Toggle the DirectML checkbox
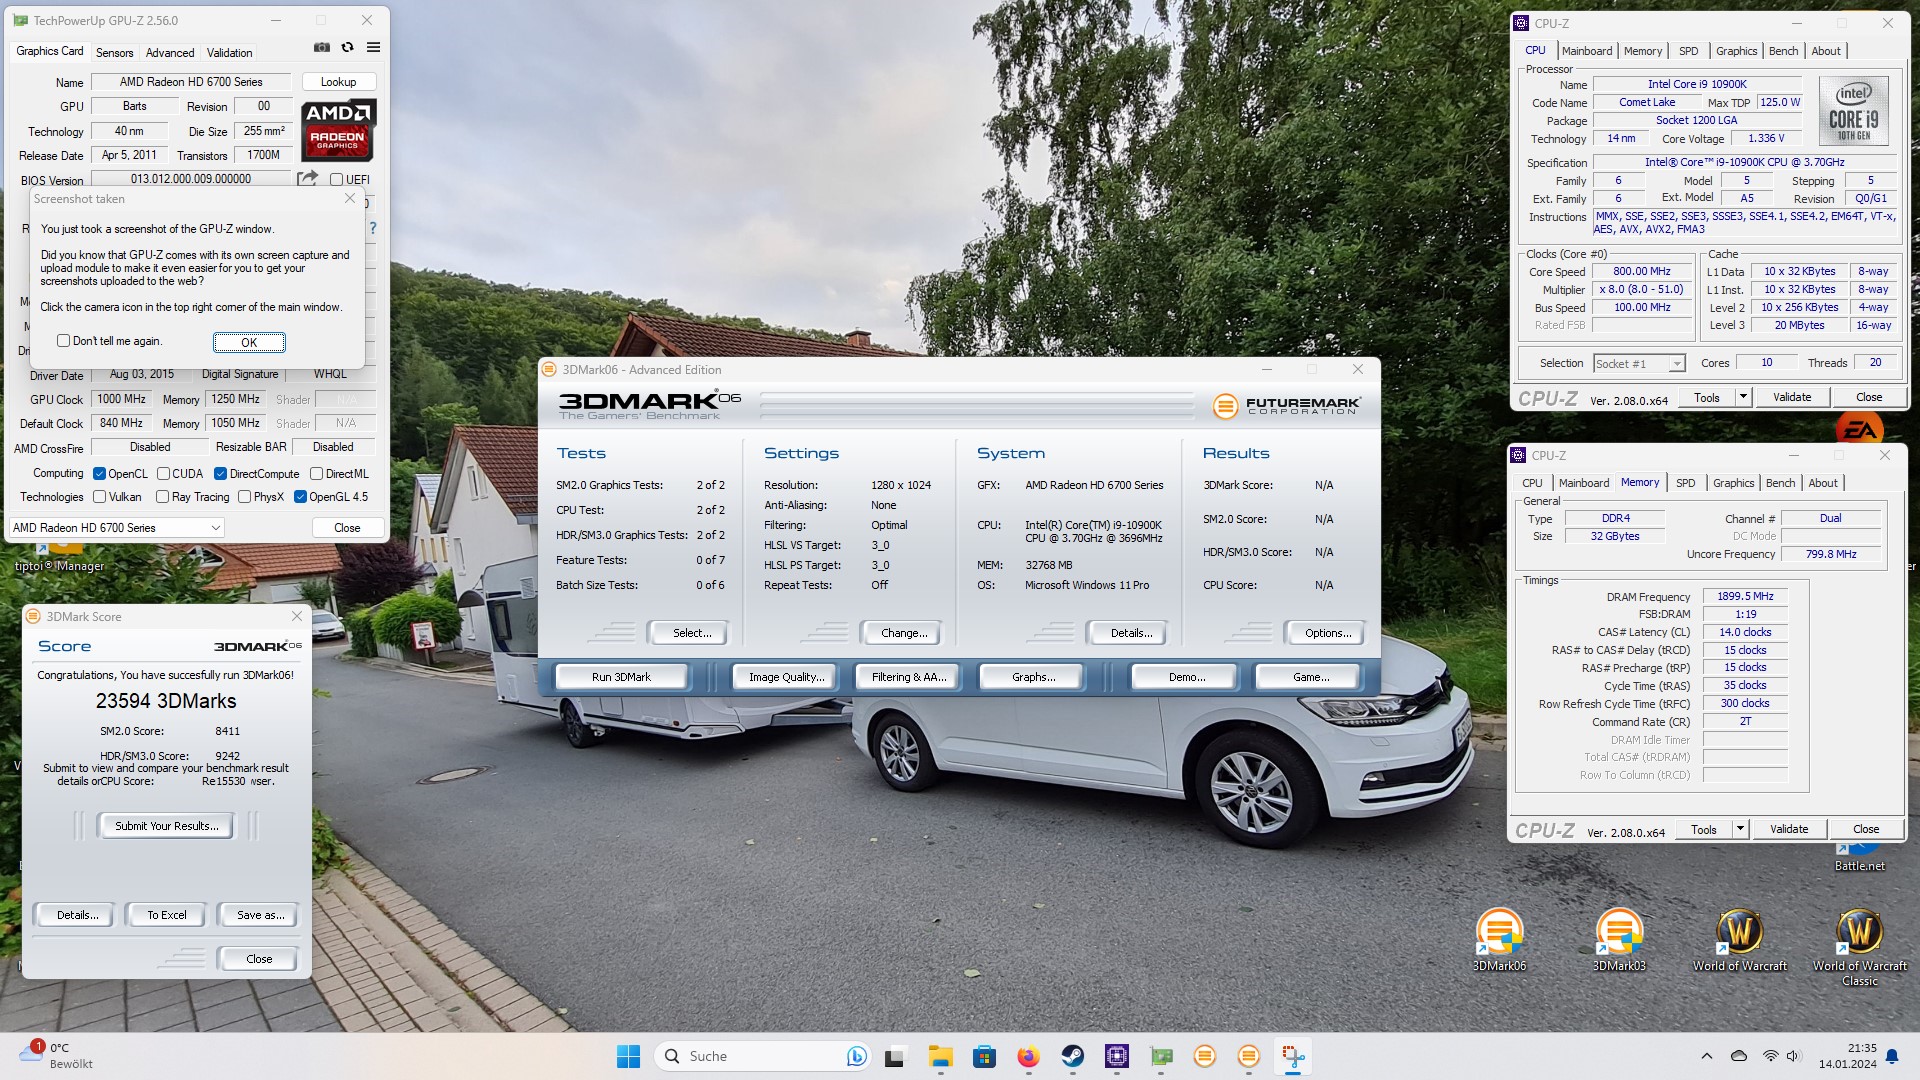The image size is (1920, 1080). tap(316, 474)
